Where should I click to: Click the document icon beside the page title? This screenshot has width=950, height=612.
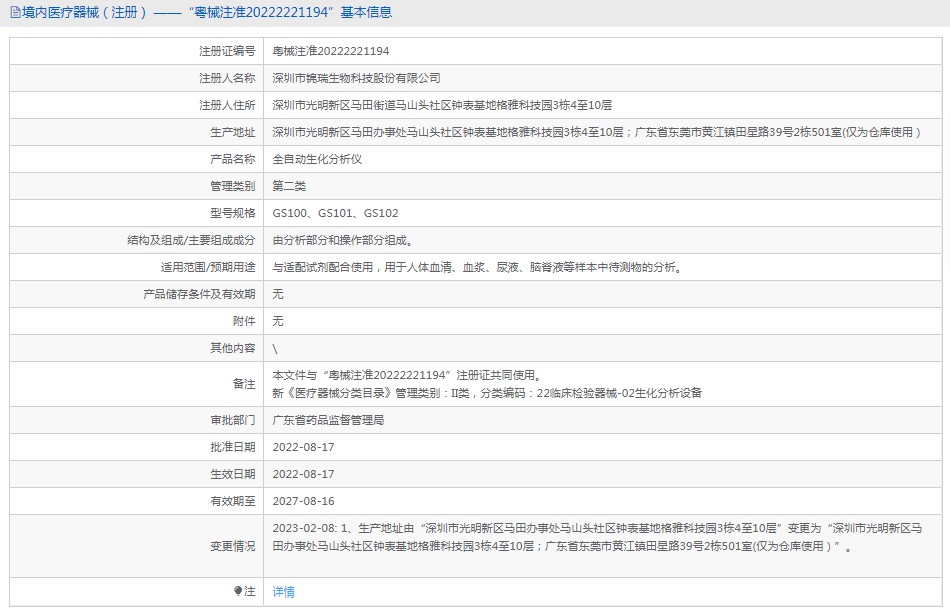(x=14, y=13)
